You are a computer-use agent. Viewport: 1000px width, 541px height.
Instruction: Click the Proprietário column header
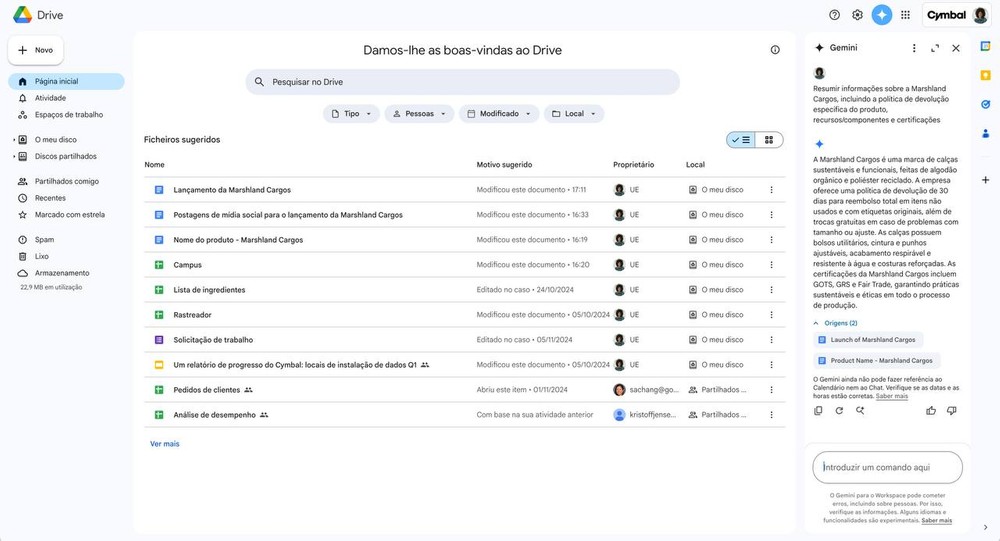click(633, 165)
